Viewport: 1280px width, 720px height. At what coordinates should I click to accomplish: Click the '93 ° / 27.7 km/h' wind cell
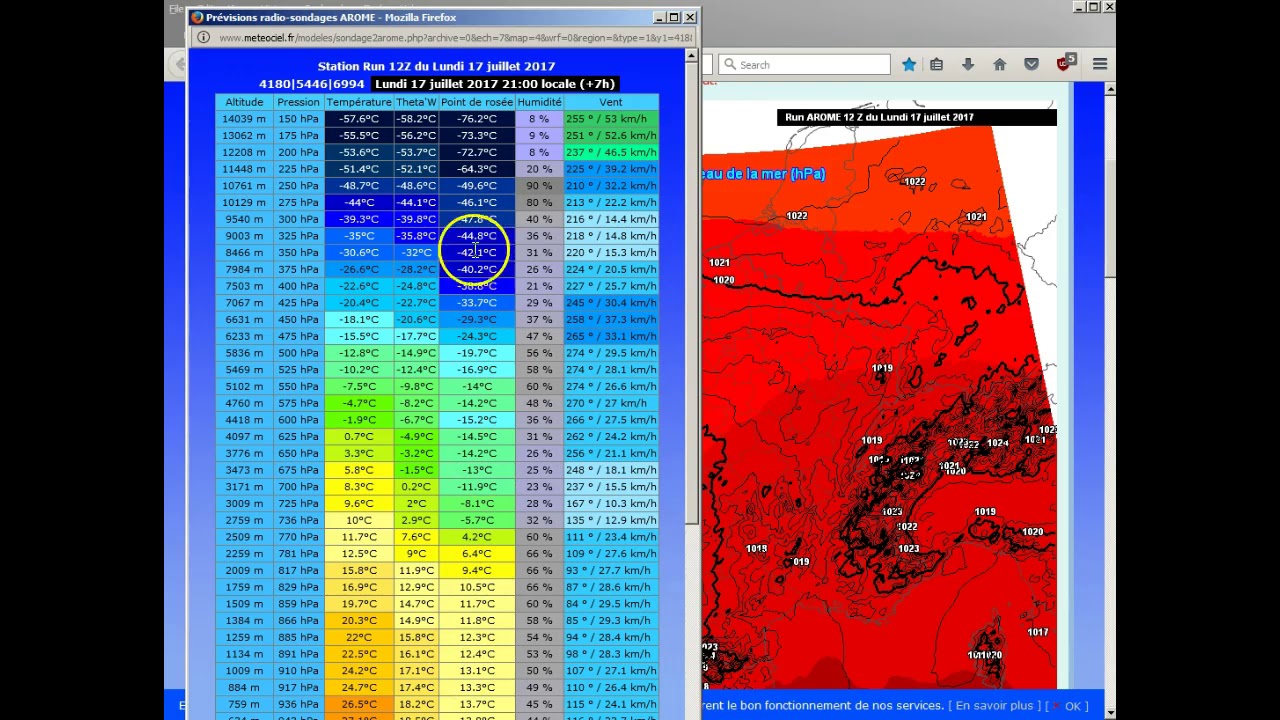pyautogui.click(x=611, y=570)
